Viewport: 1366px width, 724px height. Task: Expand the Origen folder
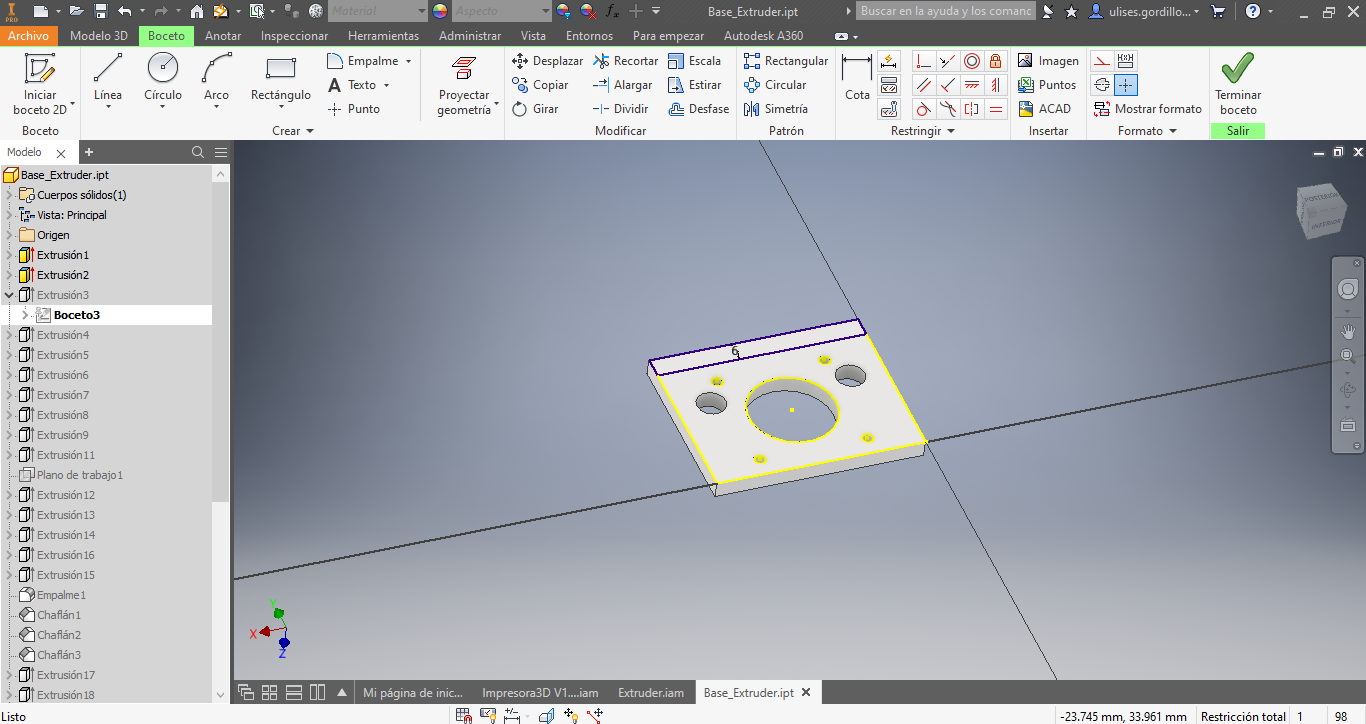[10, 235]
